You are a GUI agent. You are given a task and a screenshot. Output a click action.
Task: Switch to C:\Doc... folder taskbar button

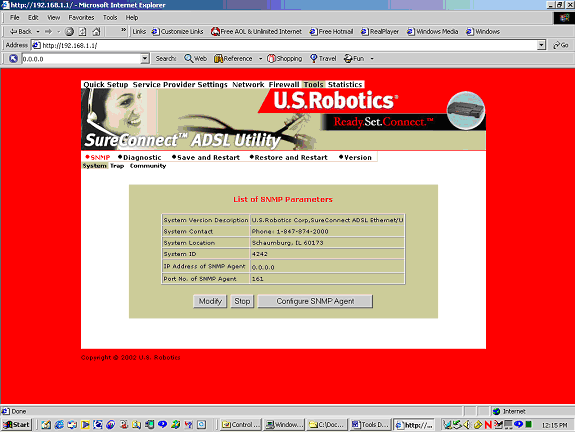pos(327,425)
